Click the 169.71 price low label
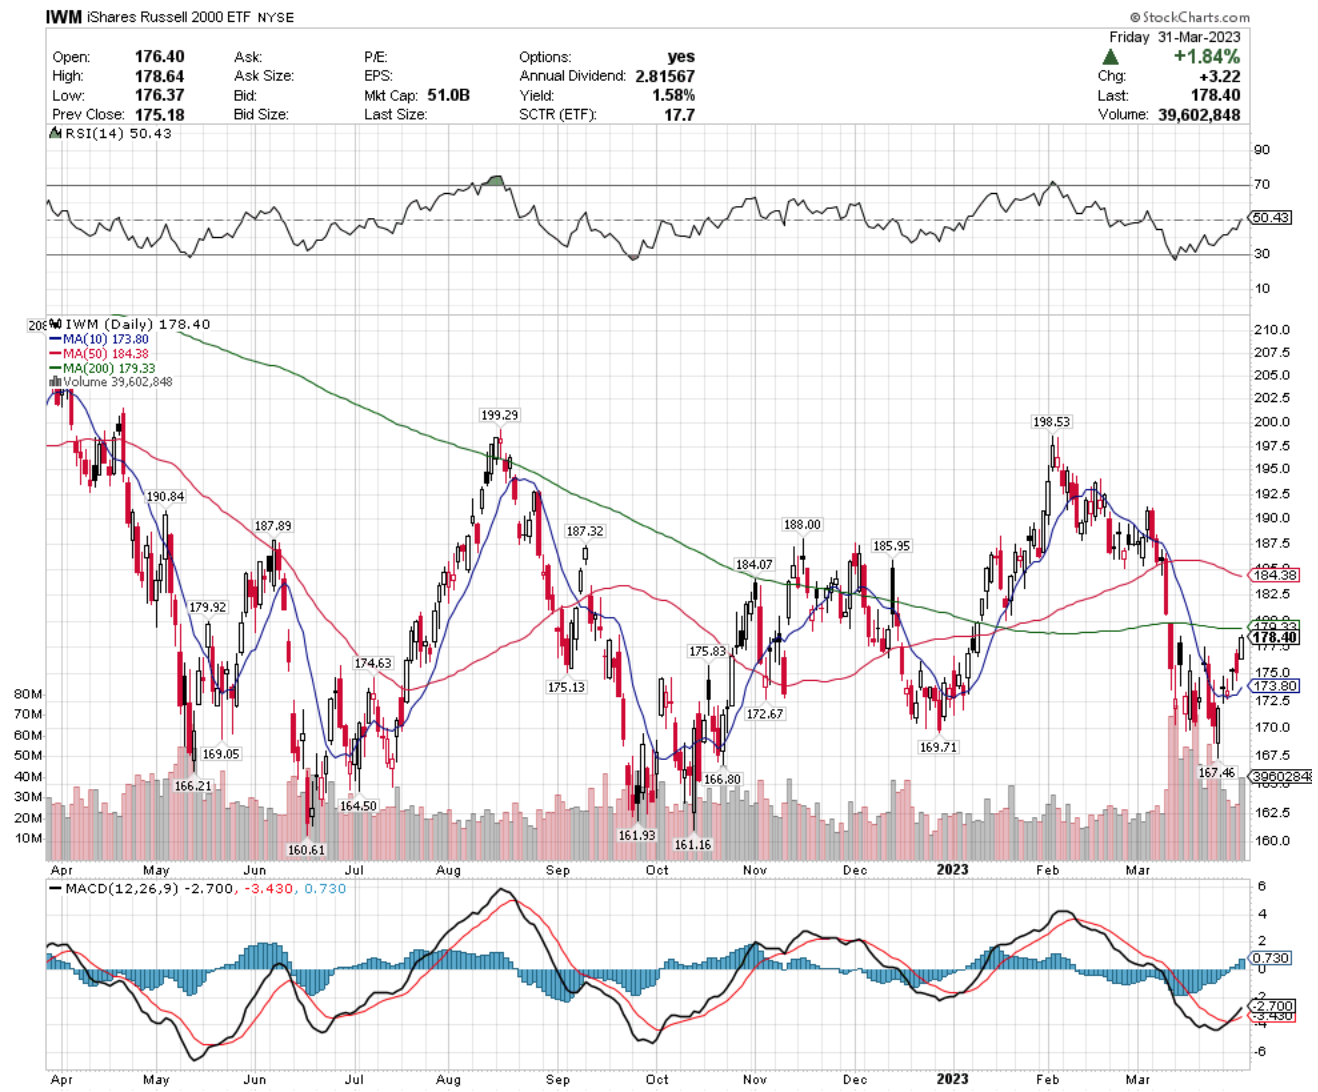 (x=938, y=747)
